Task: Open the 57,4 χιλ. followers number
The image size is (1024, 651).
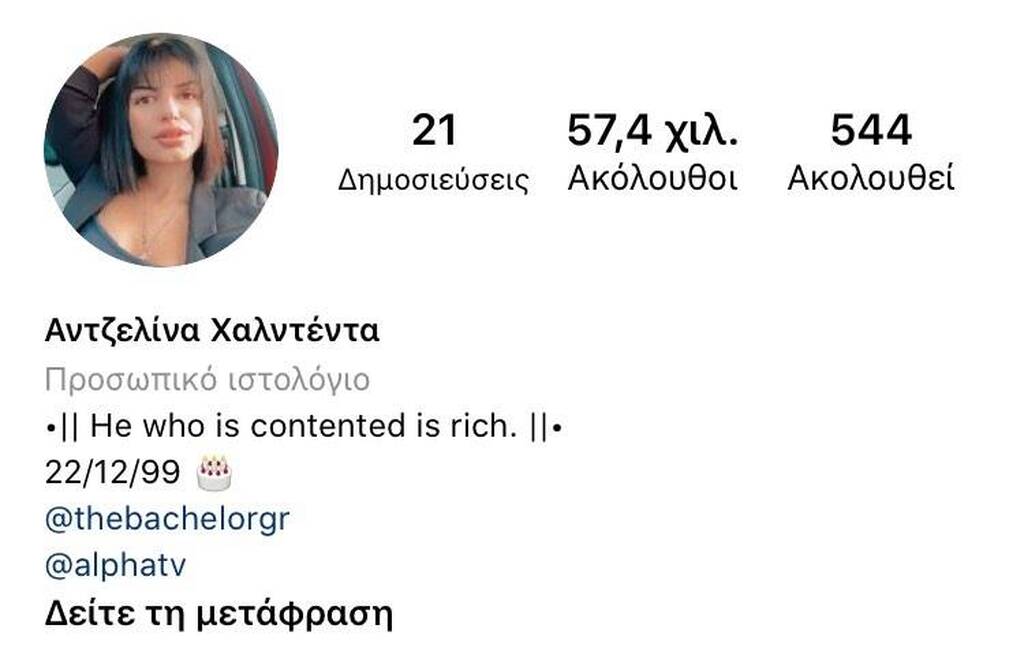Action: tap(652, 132)
